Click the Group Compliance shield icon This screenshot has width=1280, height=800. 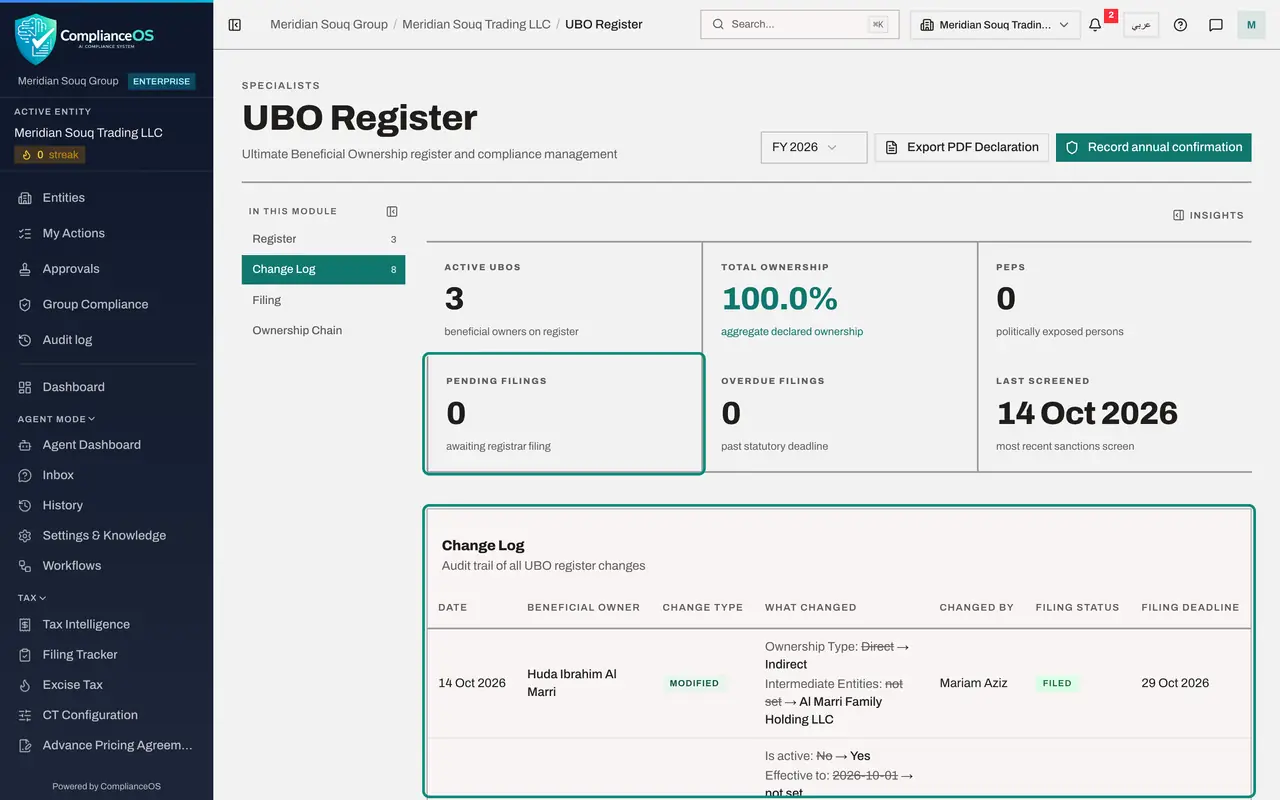pos(25,304)
